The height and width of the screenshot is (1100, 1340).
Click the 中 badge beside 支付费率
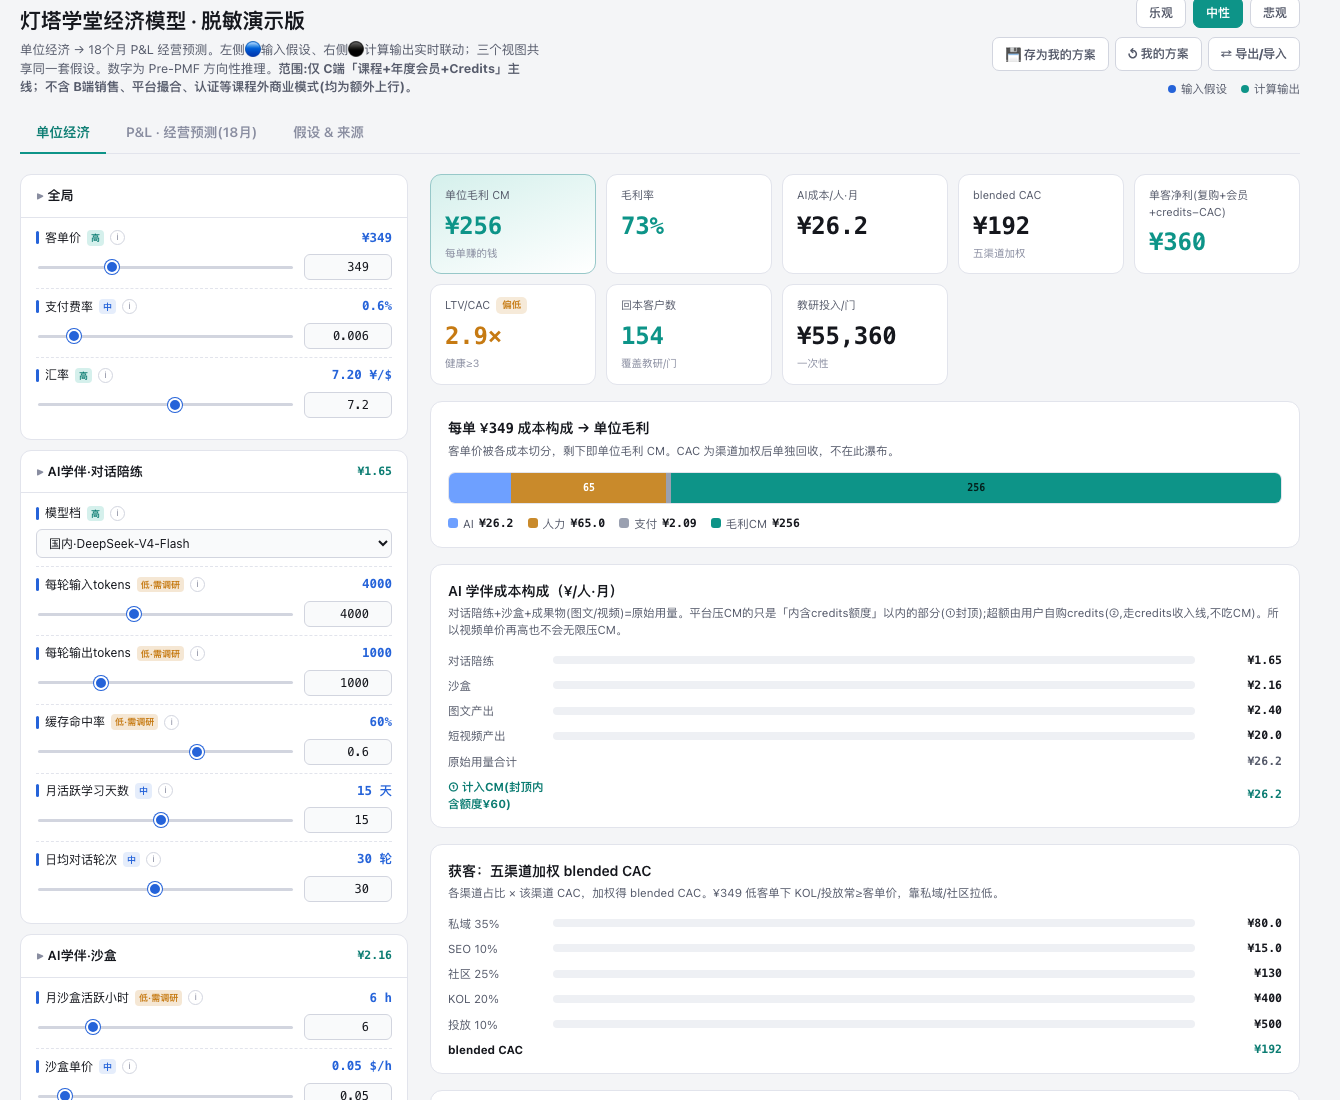(x=107, y=307)
